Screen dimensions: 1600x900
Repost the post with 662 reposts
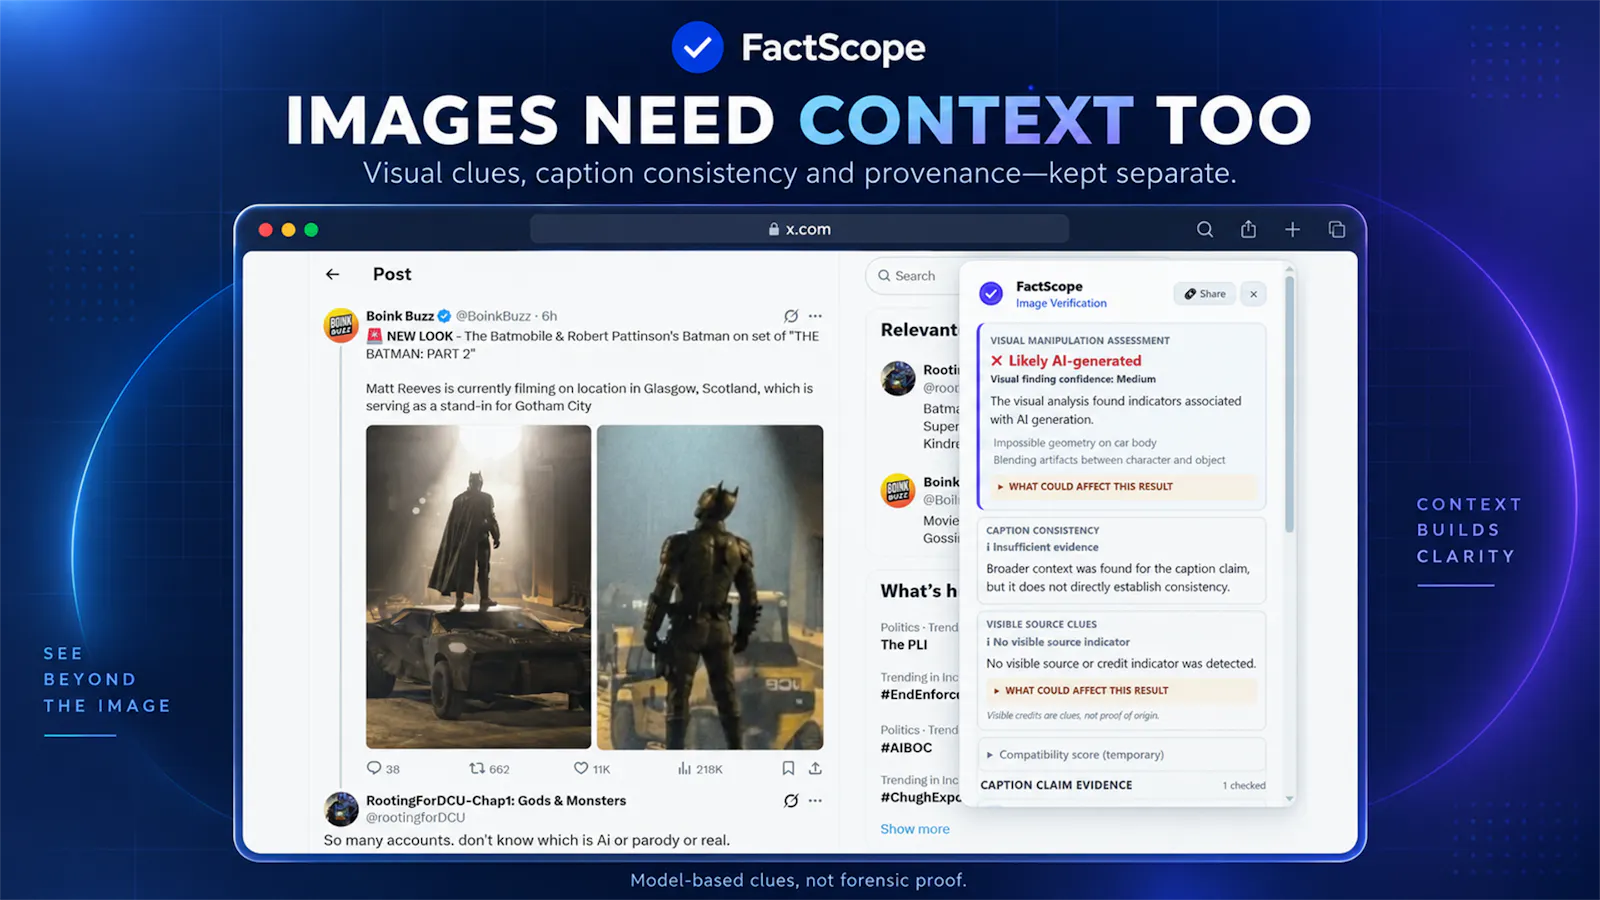click(x=490, y=768)
